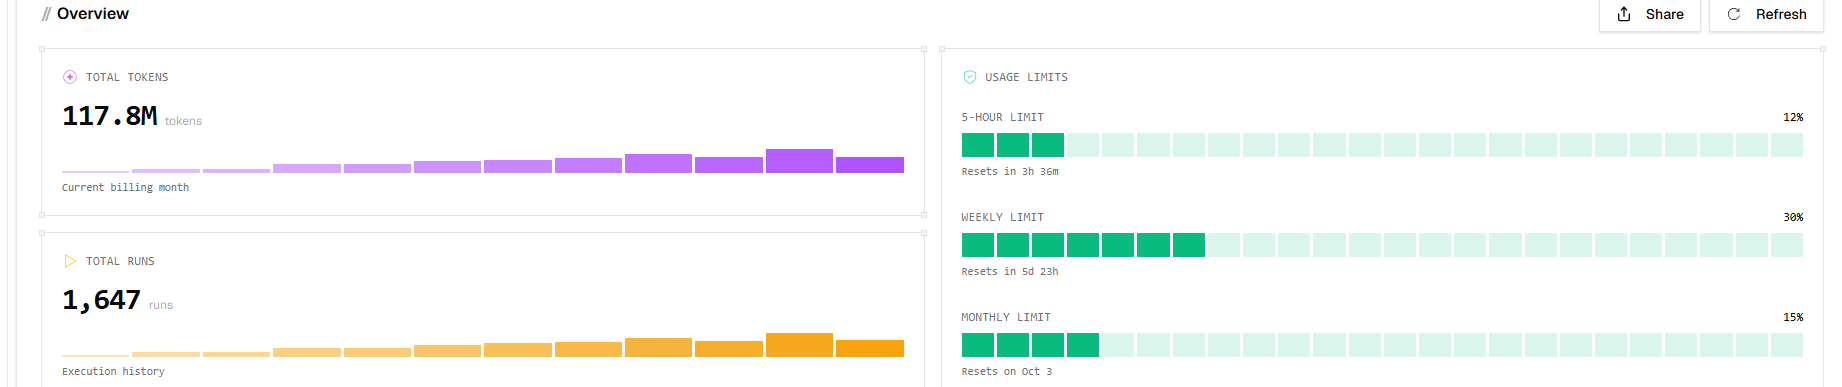Viewport: 1842px width, 387px height.
Task: Select the tallest purple token bar
Action: pyautogui.click(x=799, y=161)
